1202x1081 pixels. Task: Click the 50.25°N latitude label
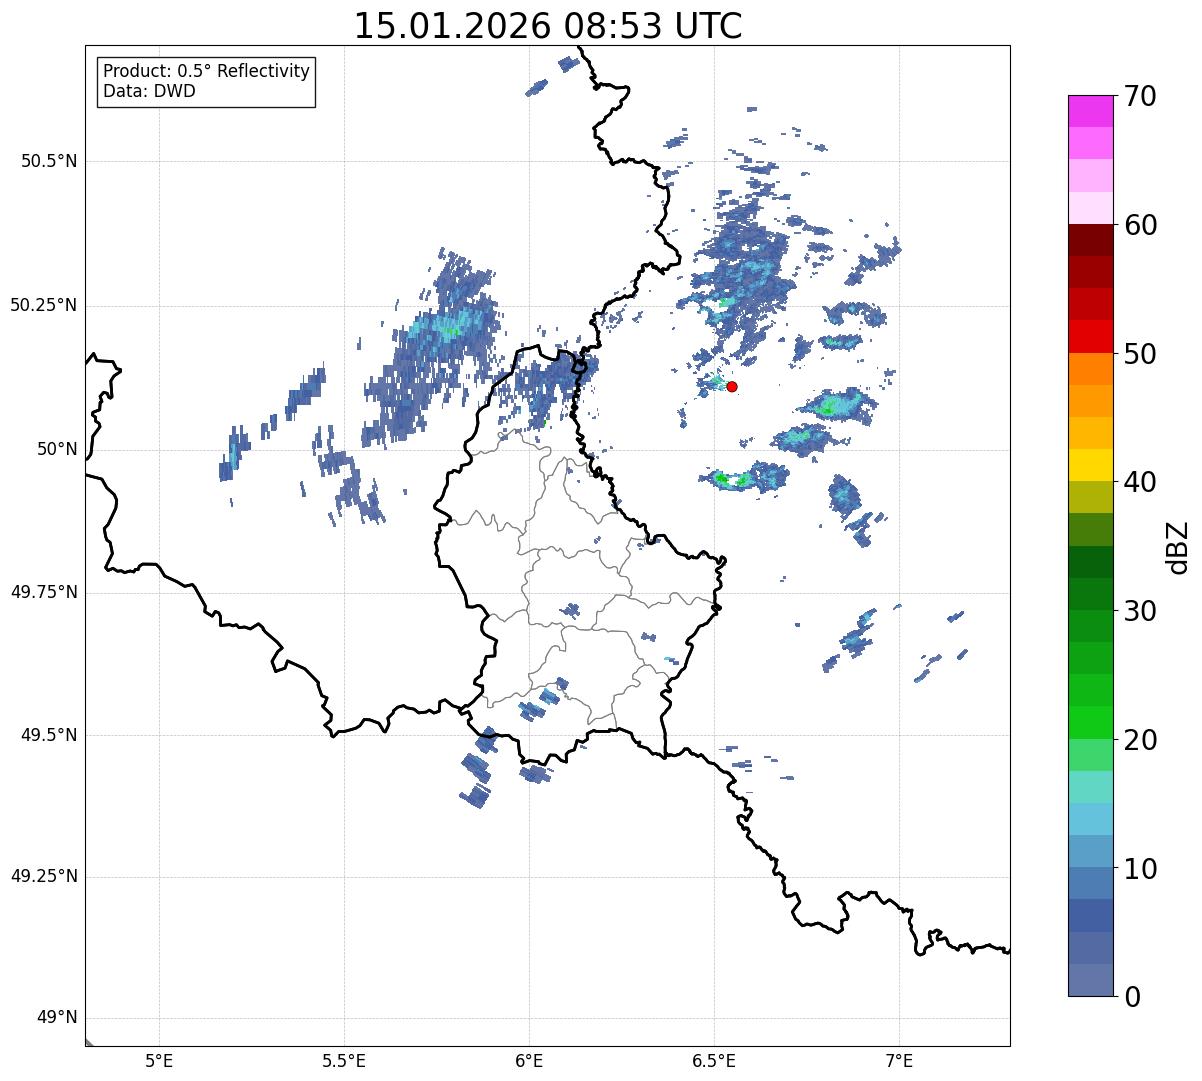point(44,305)
